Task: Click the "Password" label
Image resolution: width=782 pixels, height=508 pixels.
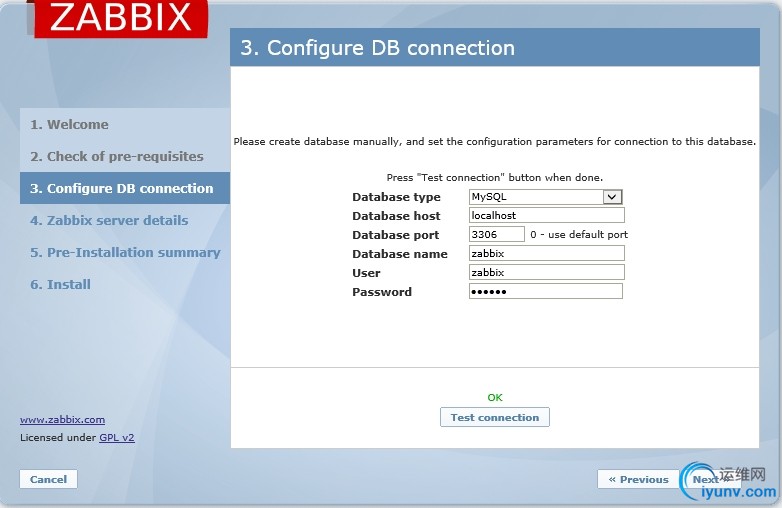Action: (382, 292)
